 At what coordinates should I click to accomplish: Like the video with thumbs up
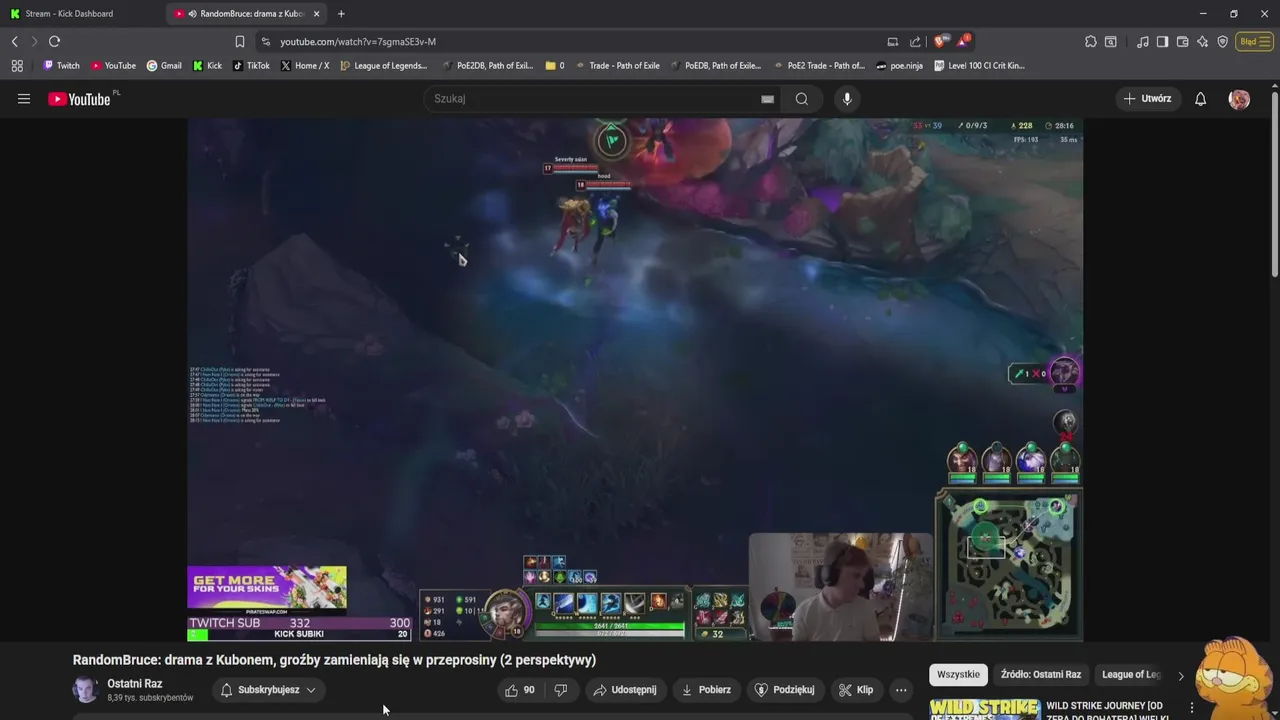coord(521,690)
